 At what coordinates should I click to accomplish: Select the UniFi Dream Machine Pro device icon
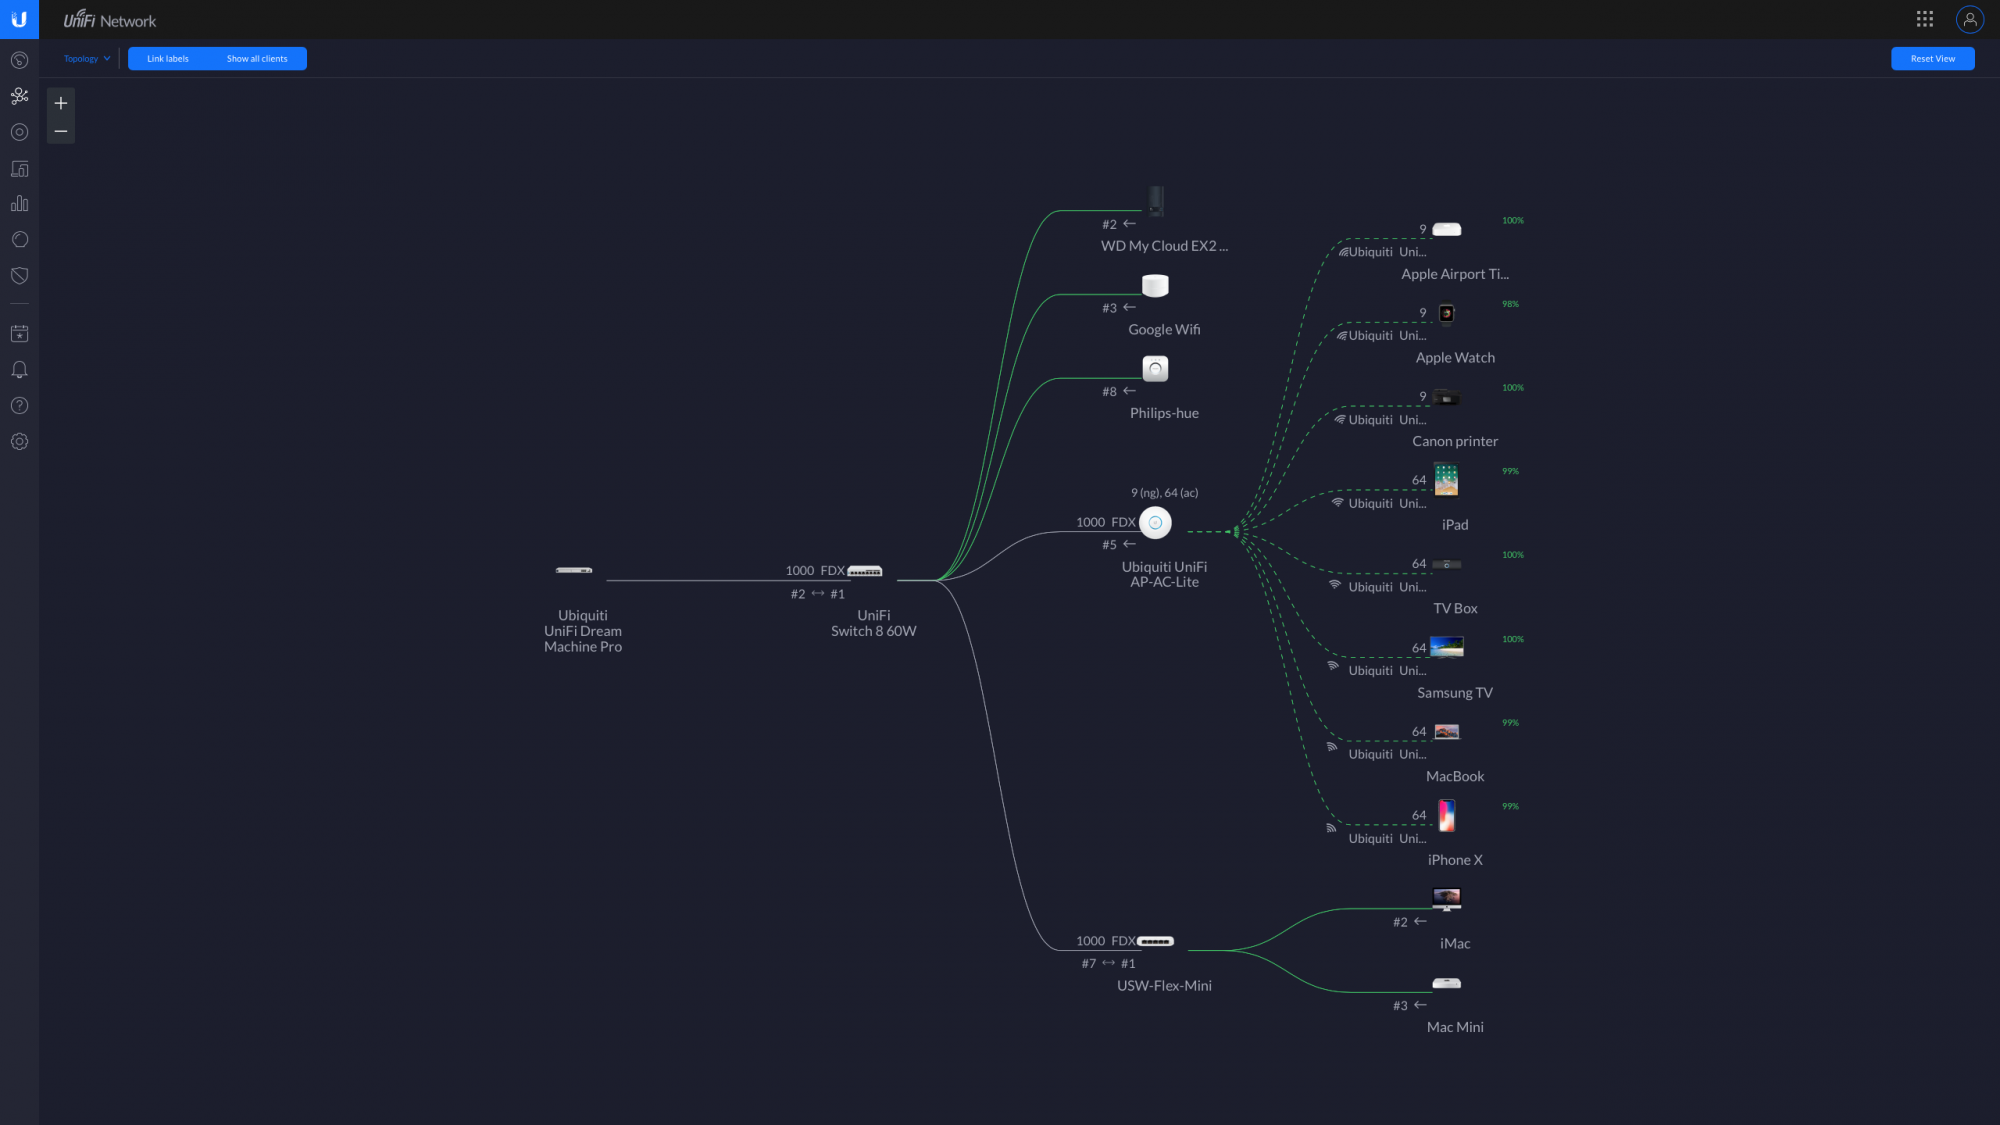(x=574, y=570)
